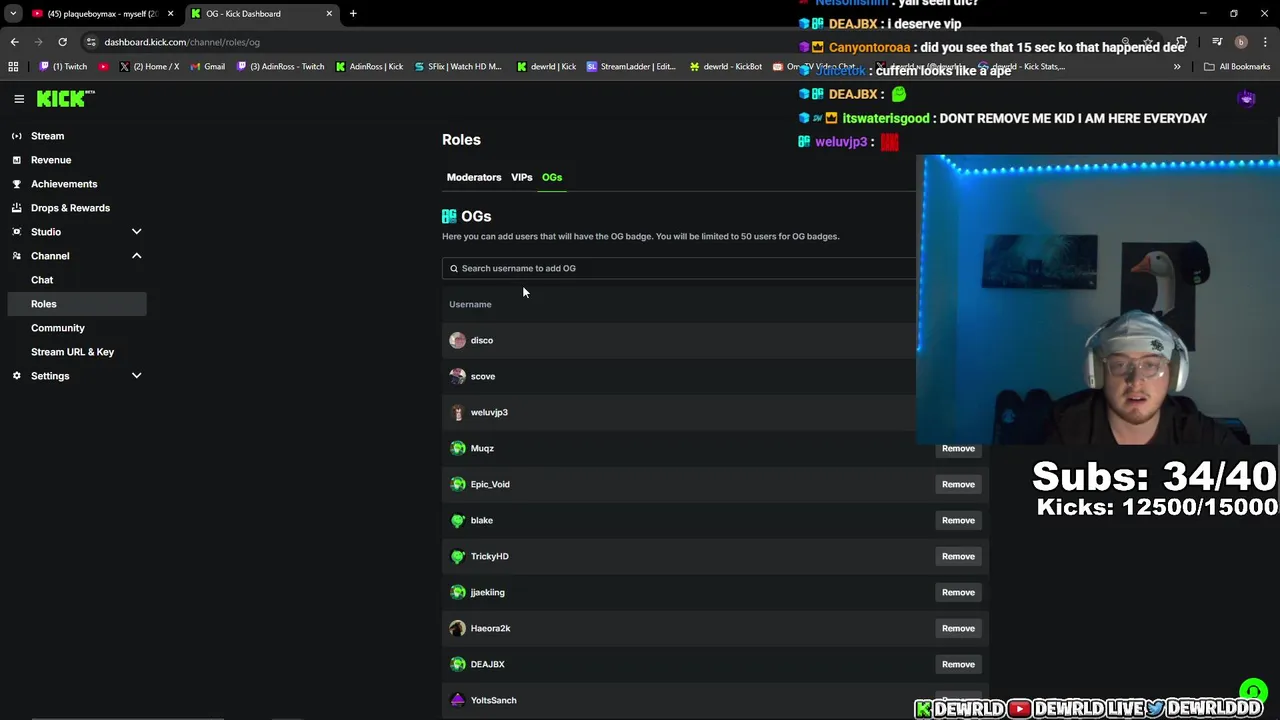Click weluvjp3's avatar

coord(458,412)
